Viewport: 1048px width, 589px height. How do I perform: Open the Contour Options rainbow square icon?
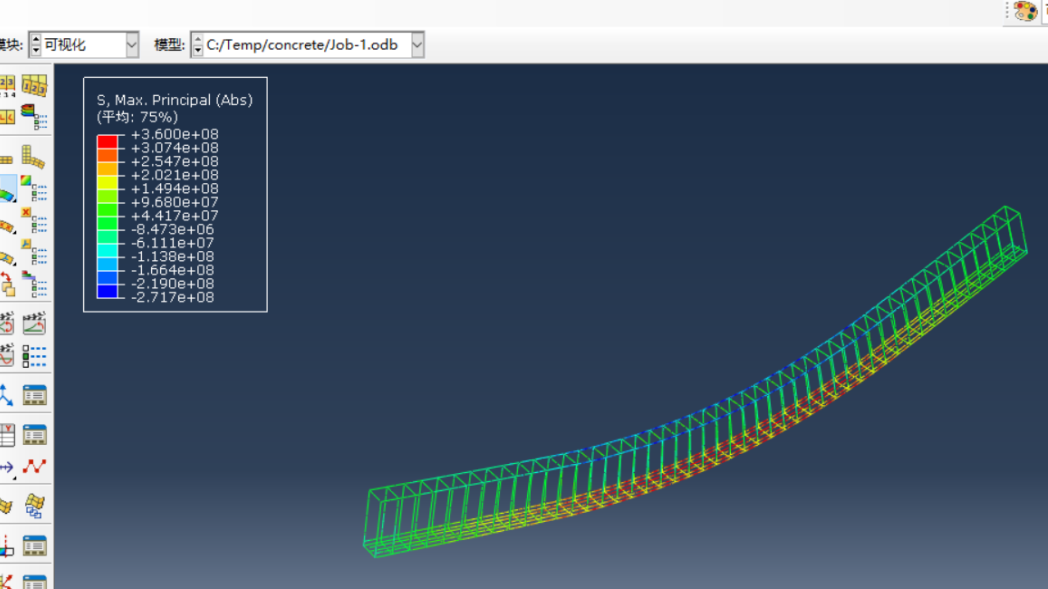[34, 188]
